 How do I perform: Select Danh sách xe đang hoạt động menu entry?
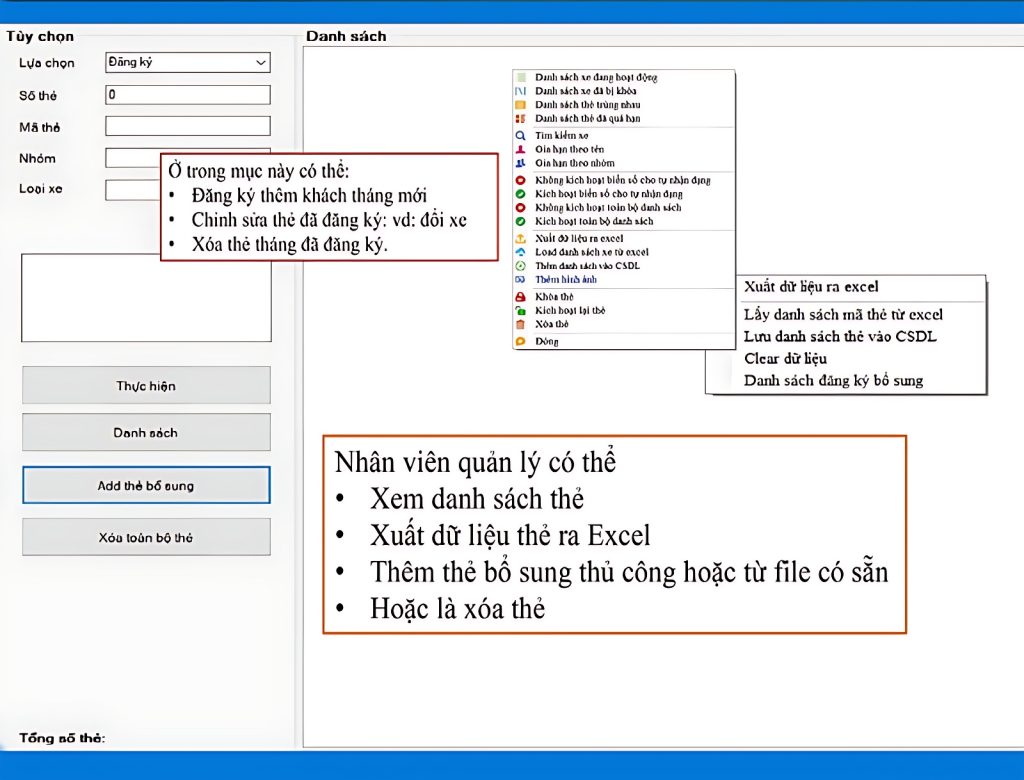pos(596,77)
